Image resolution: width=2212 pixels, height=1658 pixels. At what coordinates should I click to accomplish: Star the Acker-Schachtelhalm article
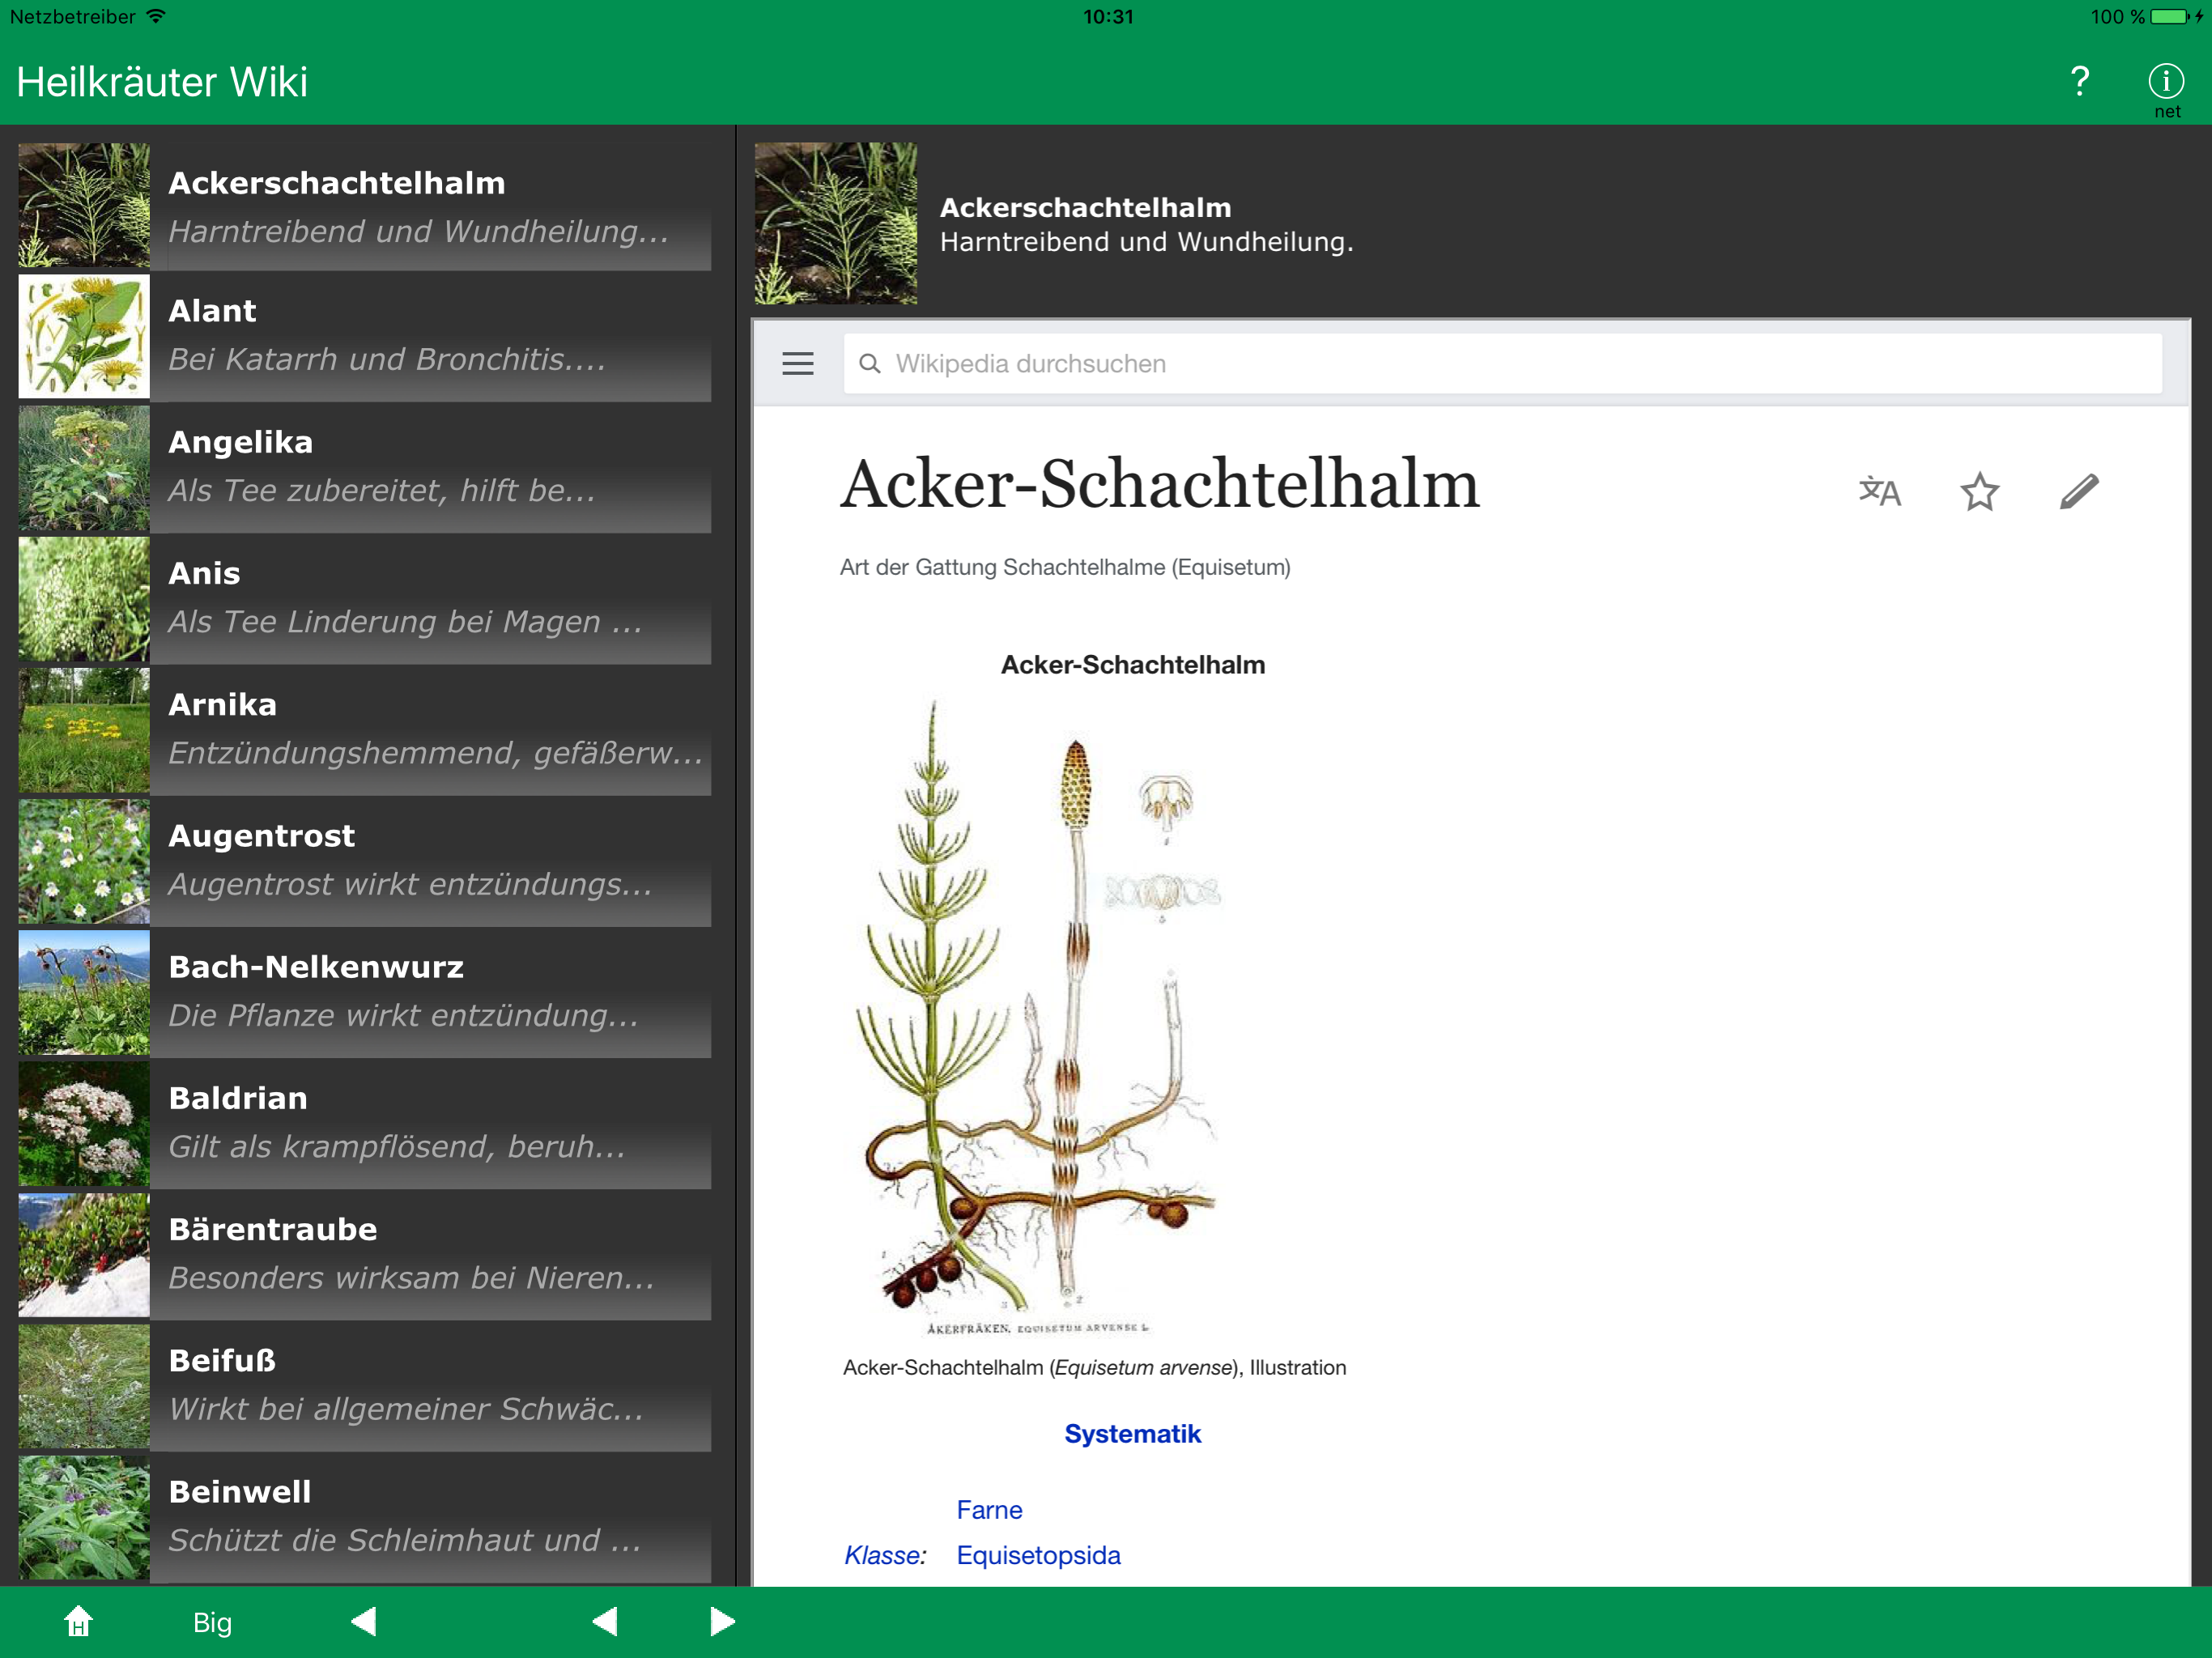tap(1979, 491)
